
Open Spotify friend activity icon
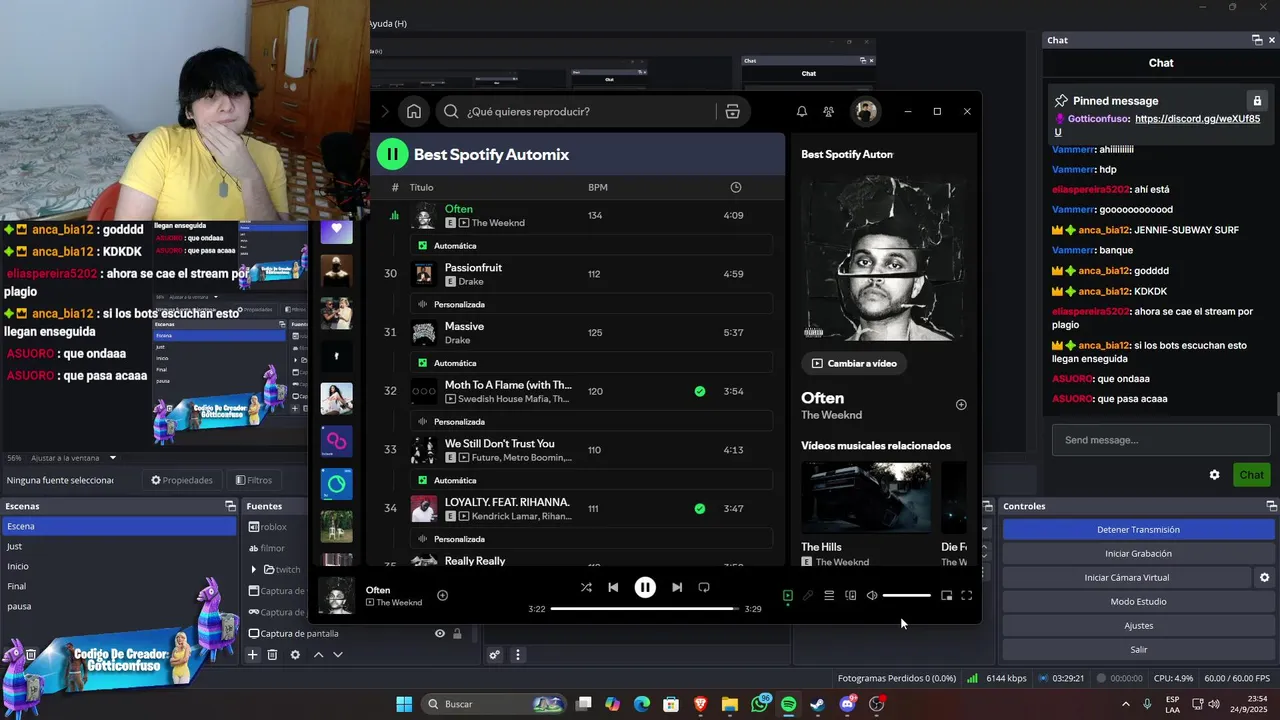click(828, 111)
